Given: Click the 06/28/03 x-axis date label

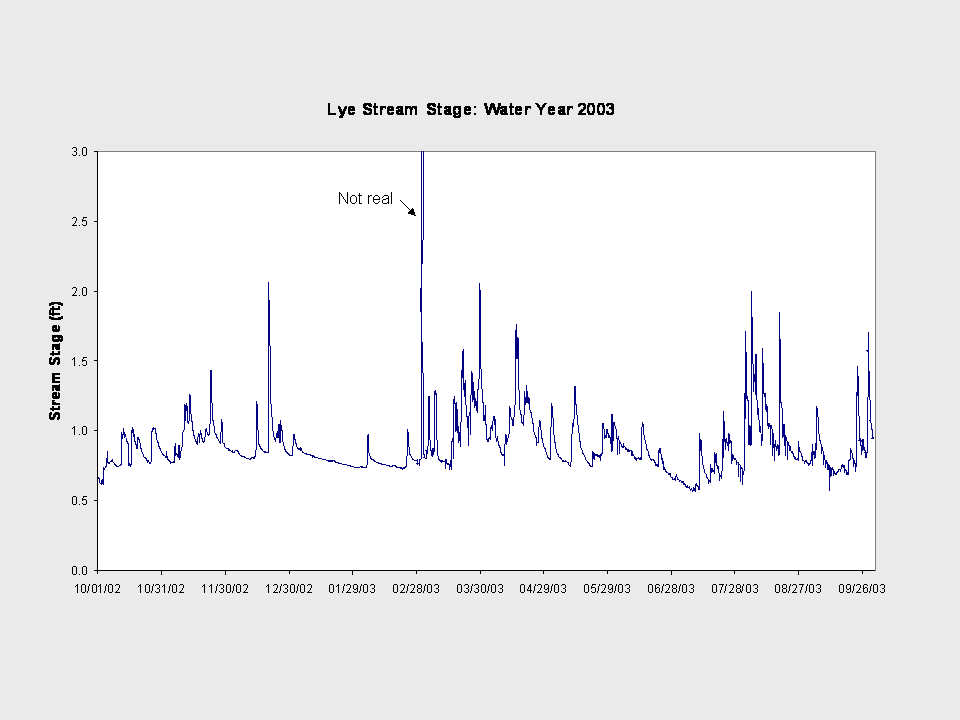Looking at the screenshot, I should 671,588.
